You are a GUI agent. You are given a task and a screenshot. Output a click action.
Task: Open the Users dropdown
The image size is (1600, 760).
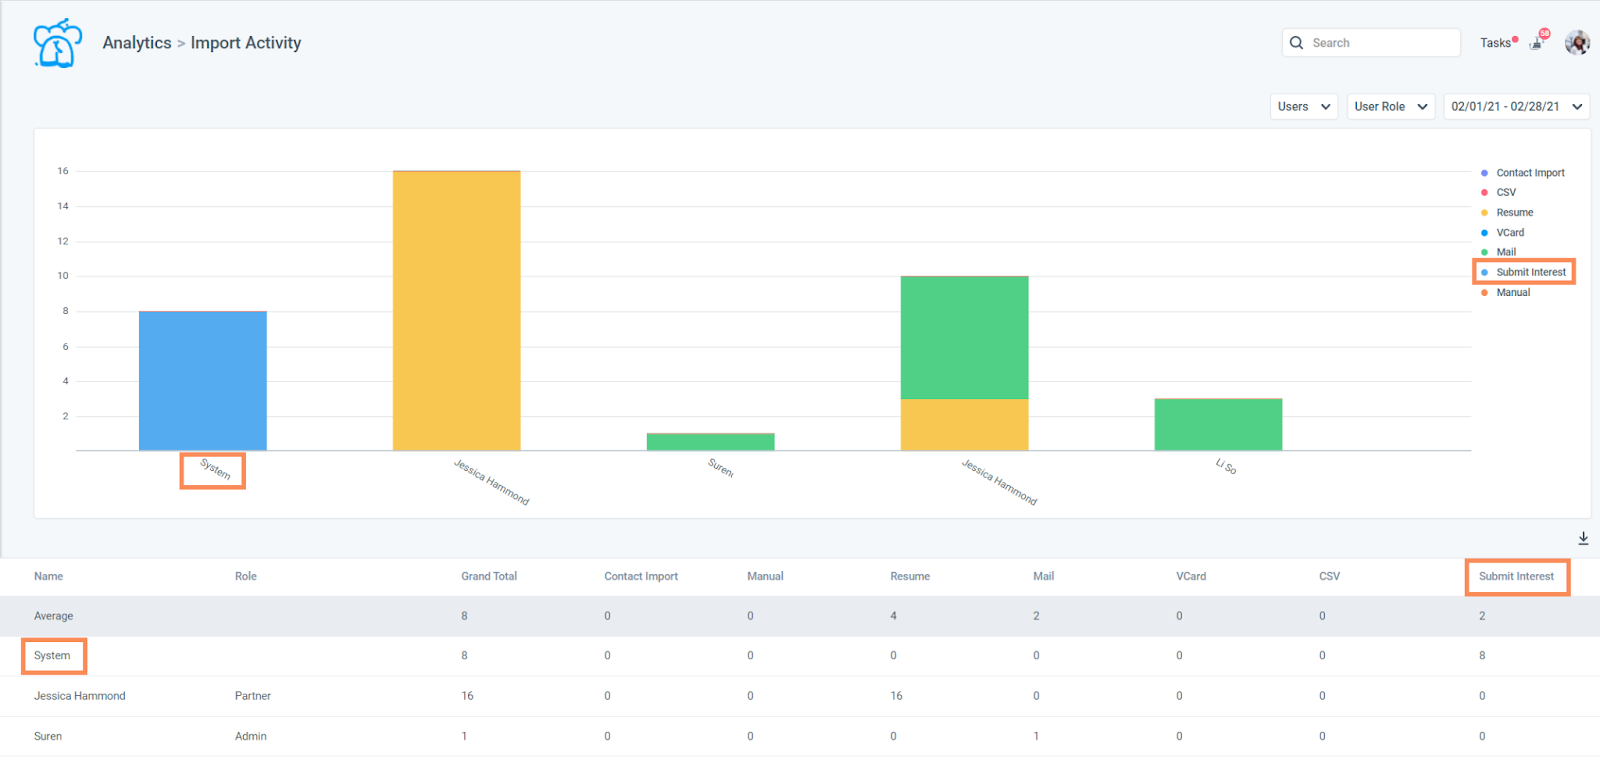[x=1304, y=107]
